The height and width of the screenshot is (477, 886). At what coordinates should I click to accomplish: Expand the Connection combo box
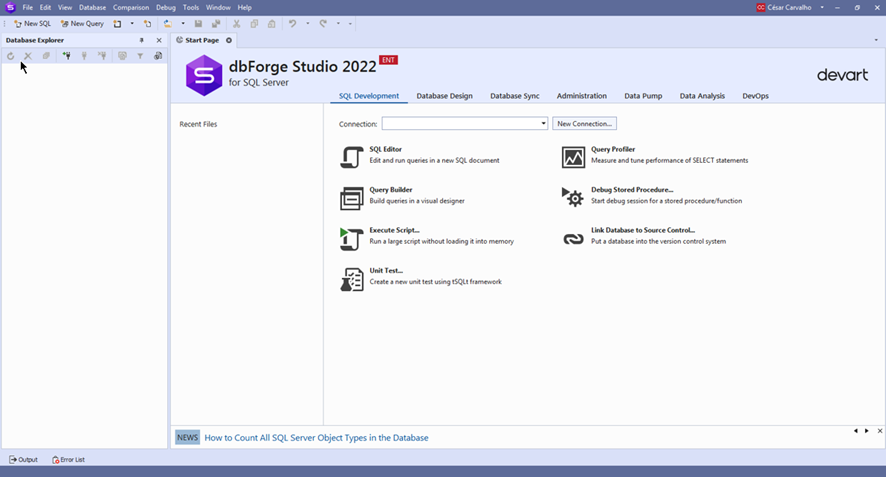click(x=543, y=124)
